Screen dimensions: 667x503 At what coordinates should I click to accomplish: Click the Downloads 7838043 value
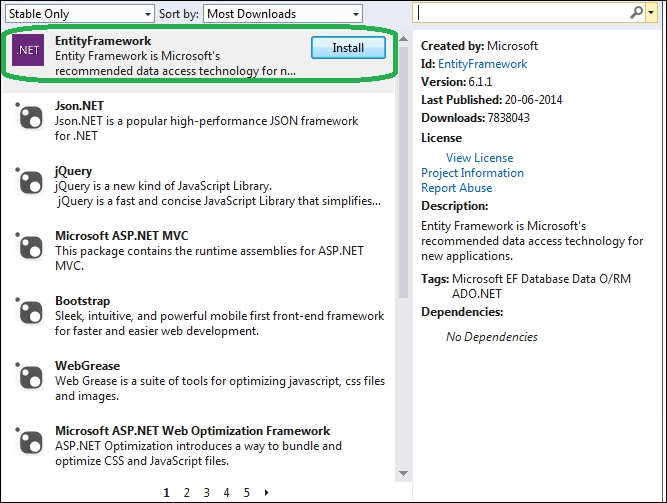(508, 117)
